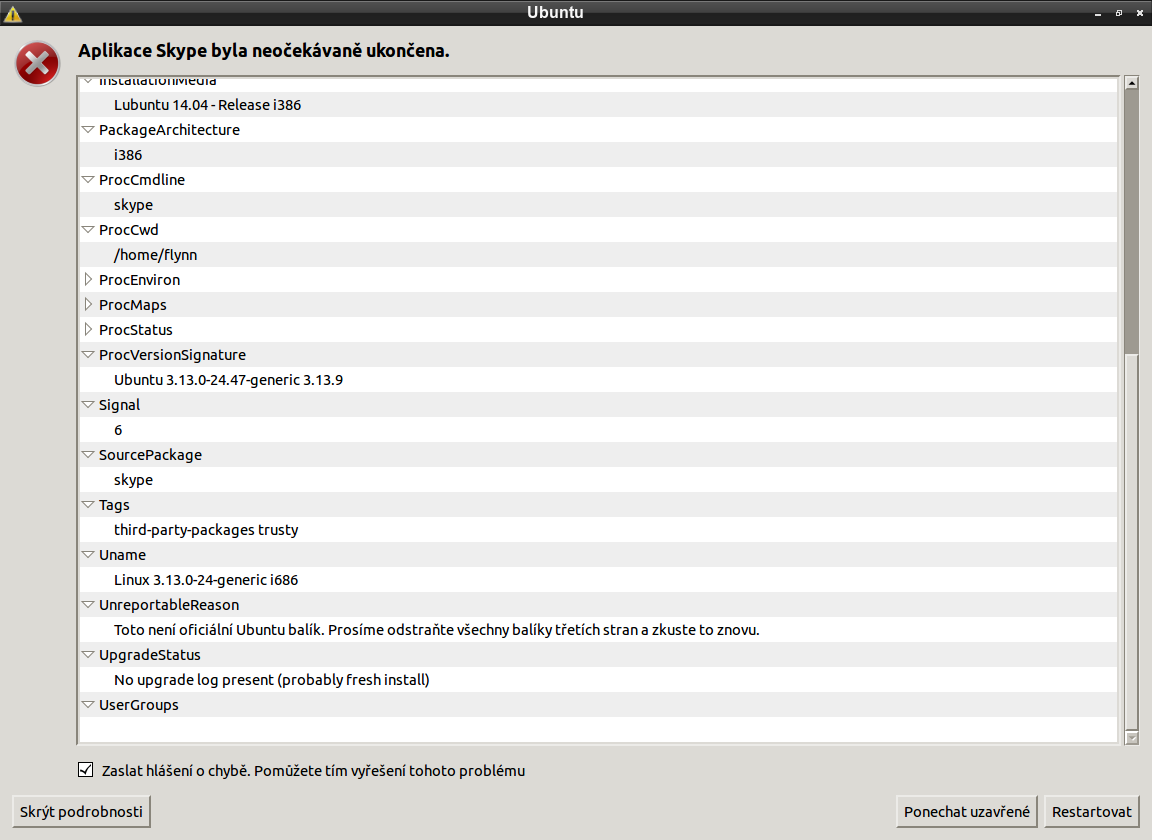Select the '/home/flynn' value row
Image resolution: width=1152 pixels, height=840 pixels.
[598, 254]
